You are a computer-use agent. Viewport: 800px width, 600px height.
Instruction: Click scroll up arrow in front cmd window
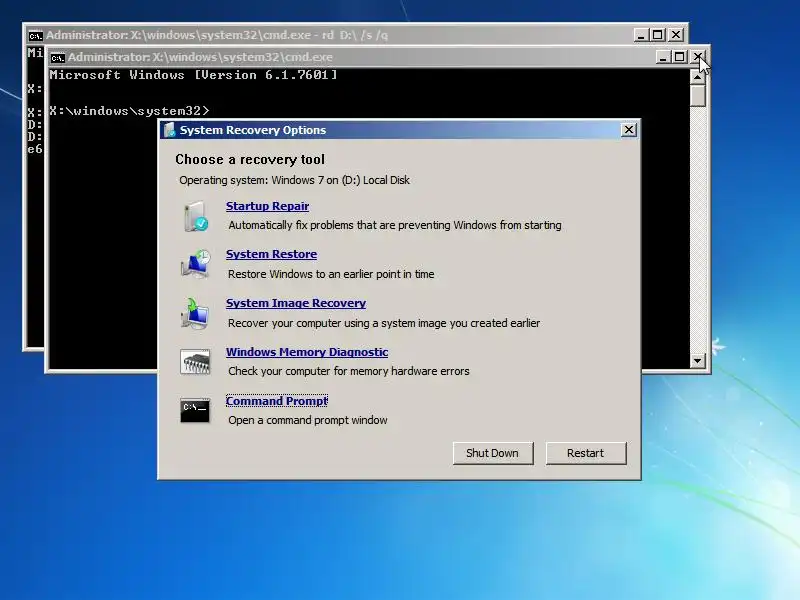tap(697, 77)
